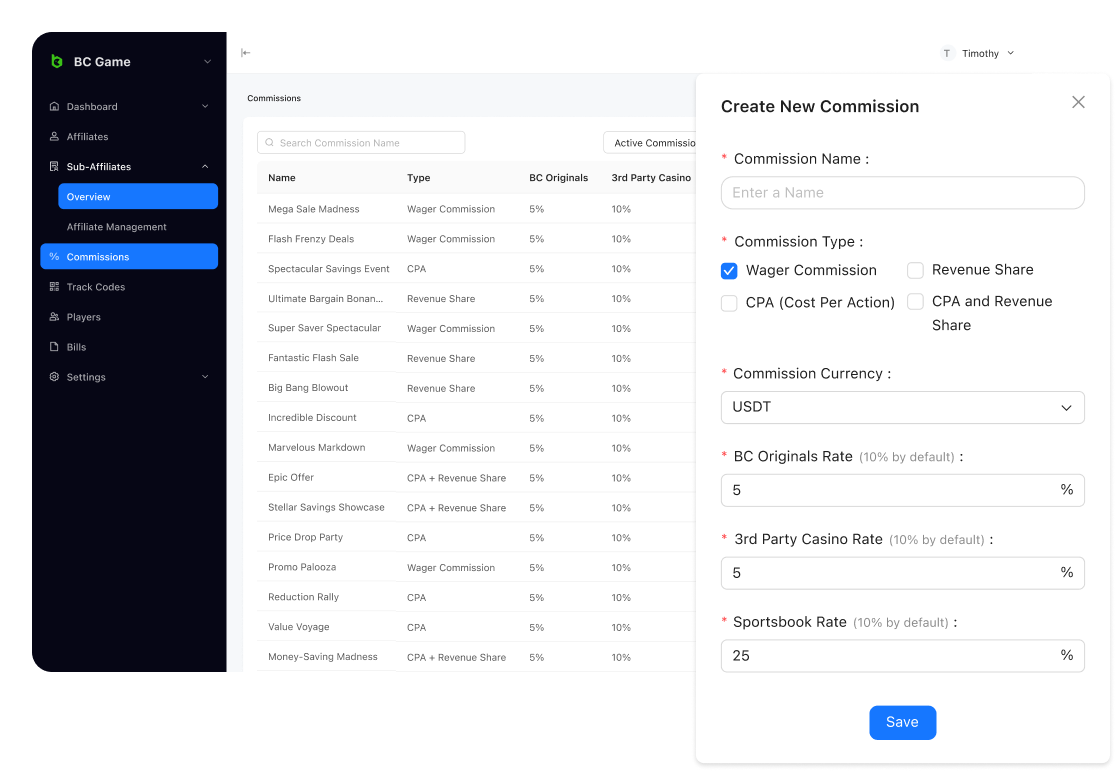Click the Dashboard home icon in sidebar
The image size is (1116, 771).
point(54,107)
